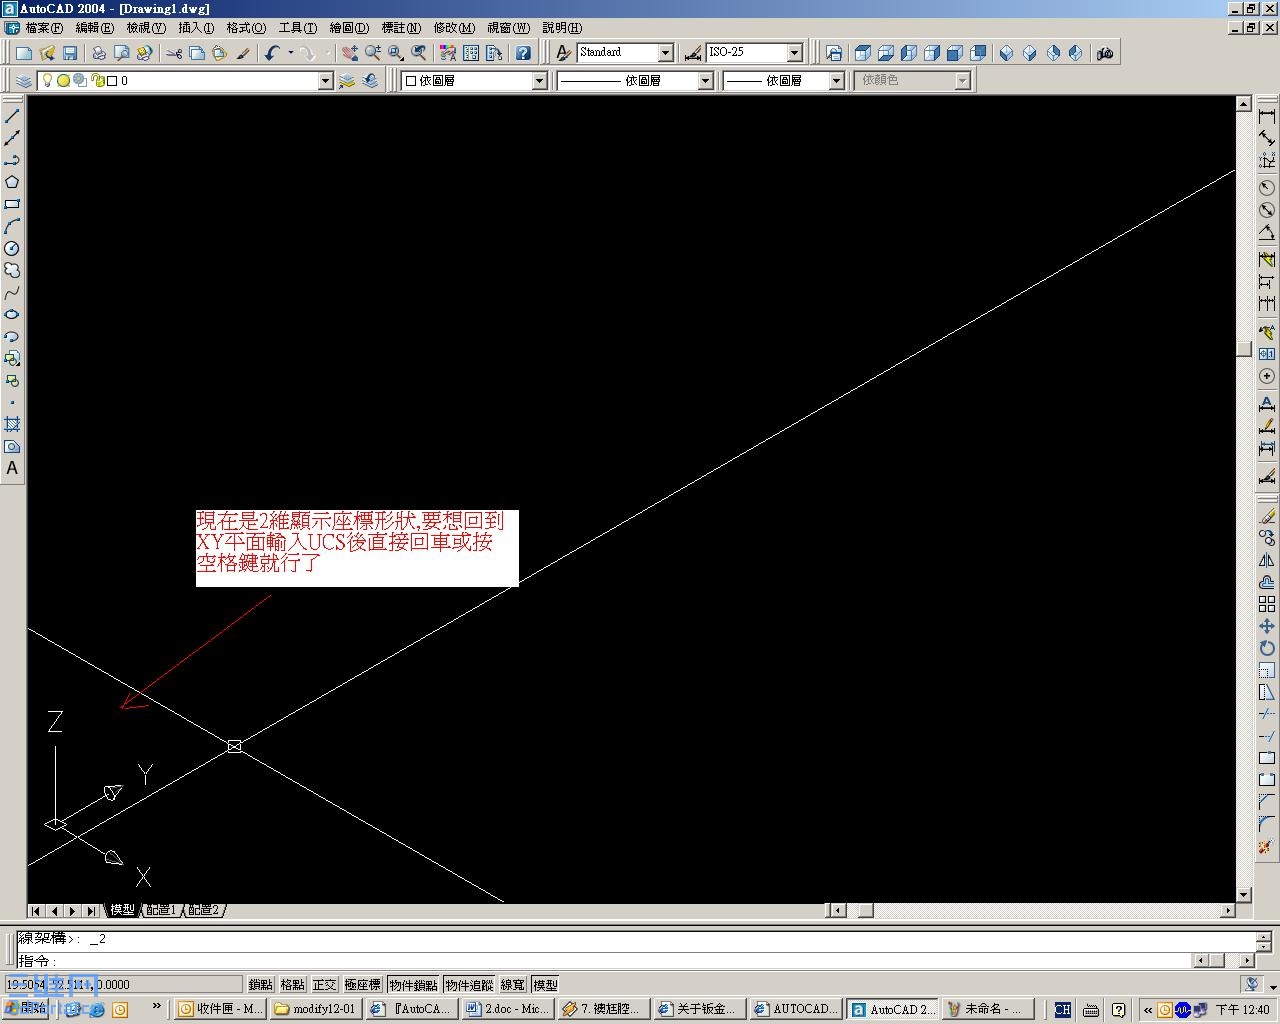
Task: Switch to 2.doc Microsoft Word taskbar button
Action: pyautogui.click(x=506, y=1009)
